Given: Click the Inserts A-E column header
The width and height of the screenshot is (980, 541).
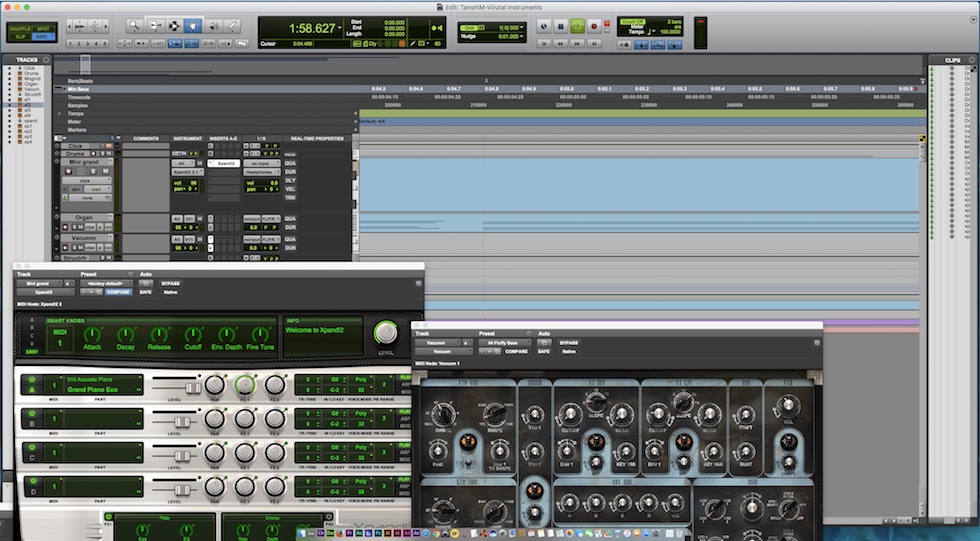Looking at the screenshot, I should click(x=223, y=139).
